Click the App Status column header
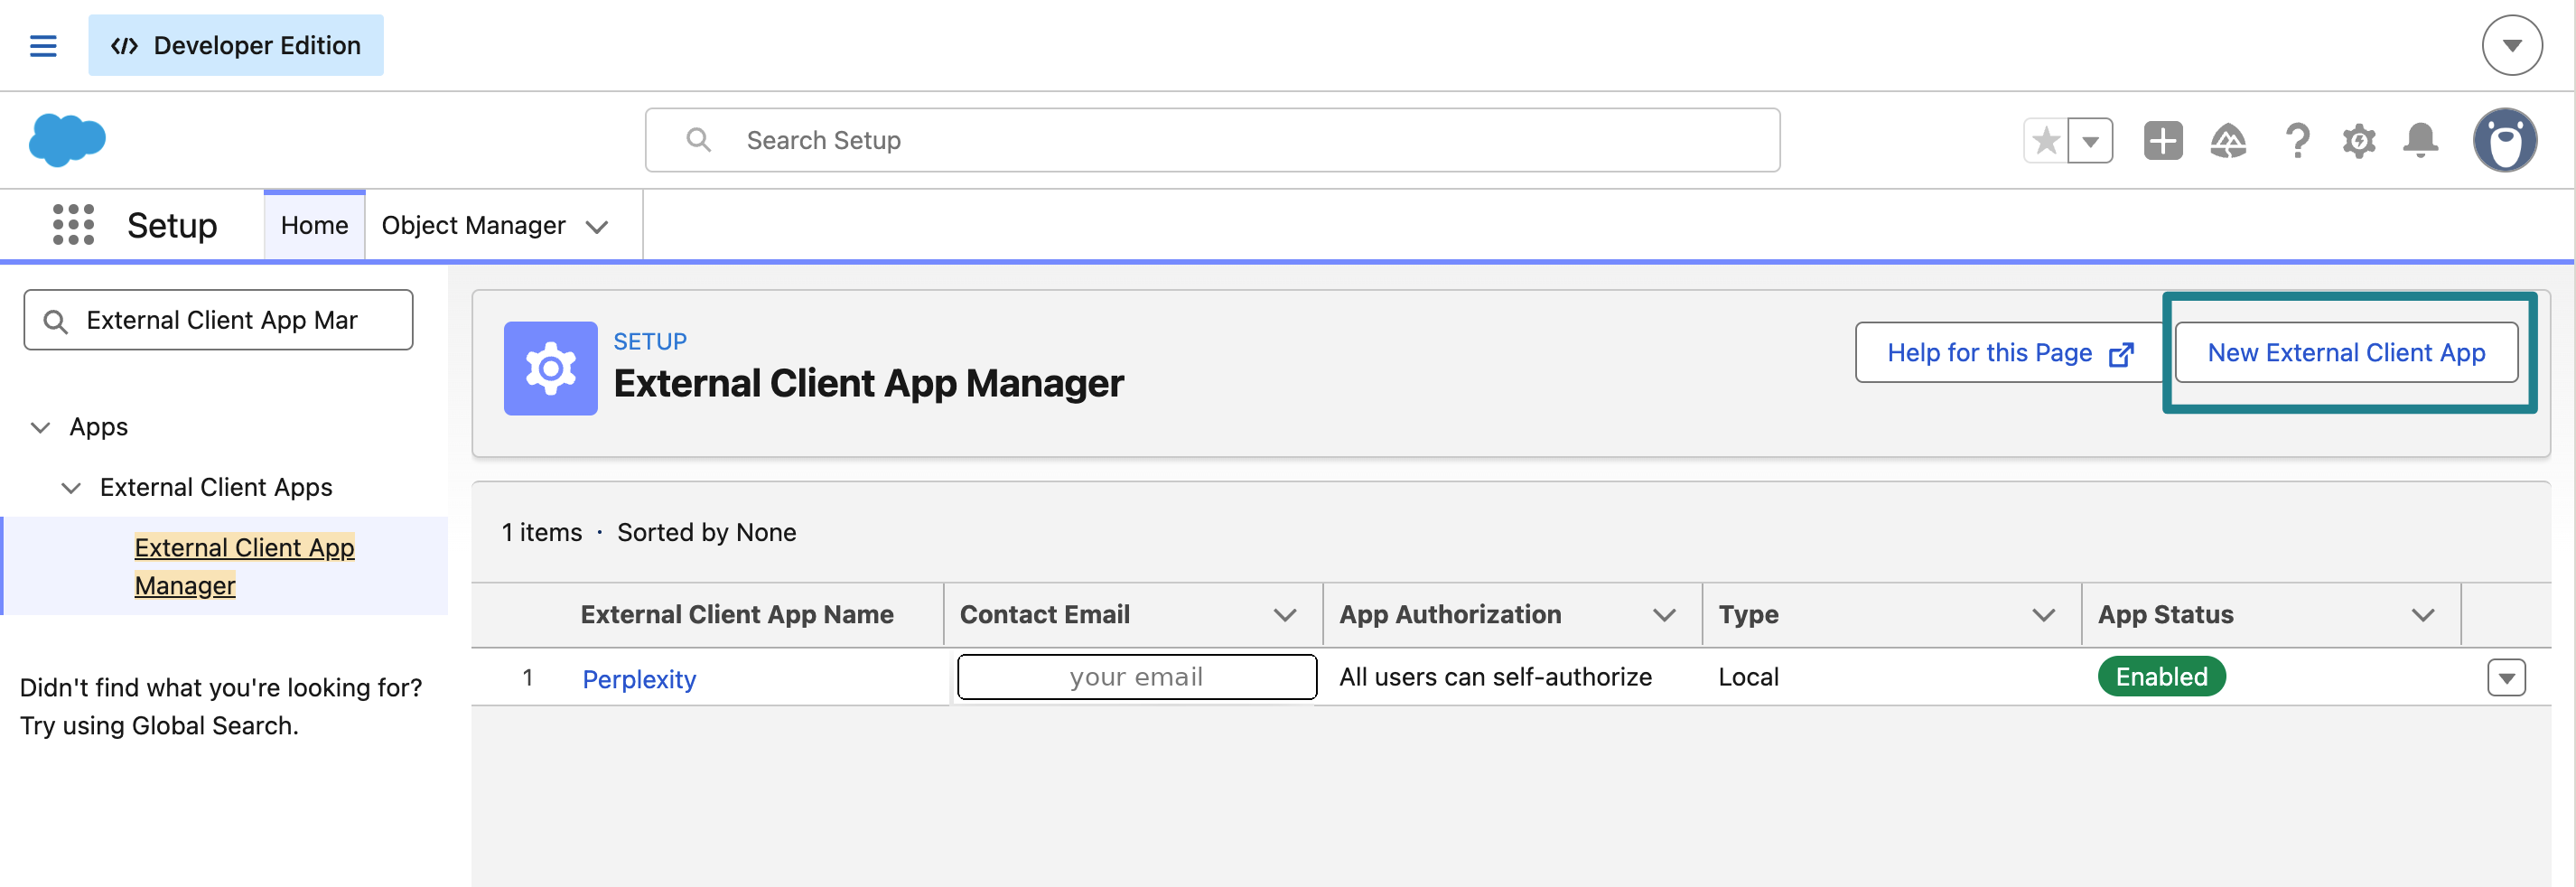 pos(2165,615)
